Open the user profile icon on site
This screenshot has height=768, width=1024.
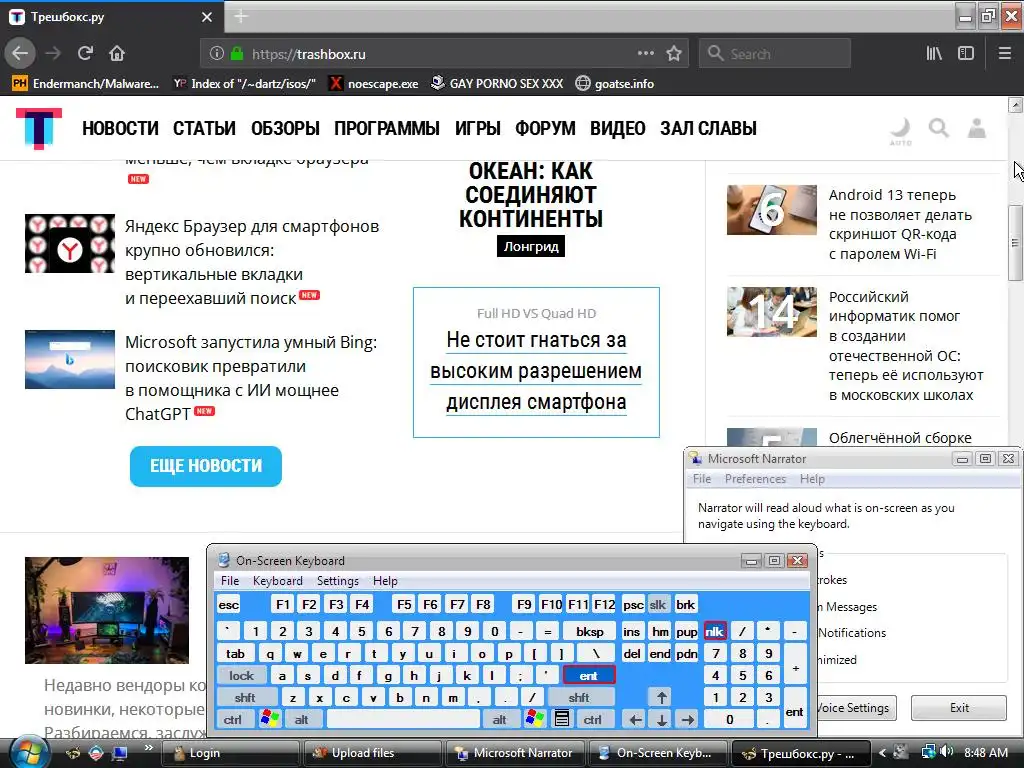(977, 127)
